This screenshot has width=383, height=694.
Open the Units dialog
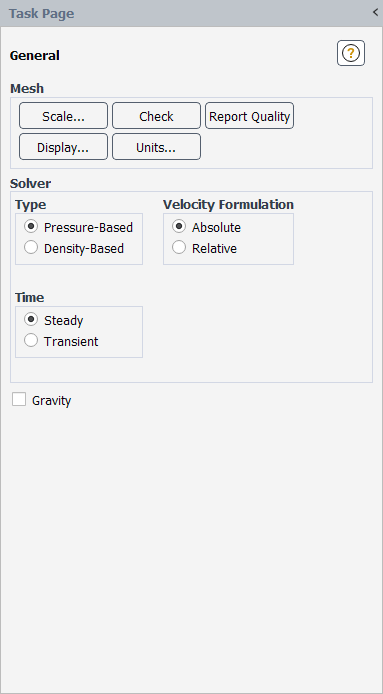156,147
